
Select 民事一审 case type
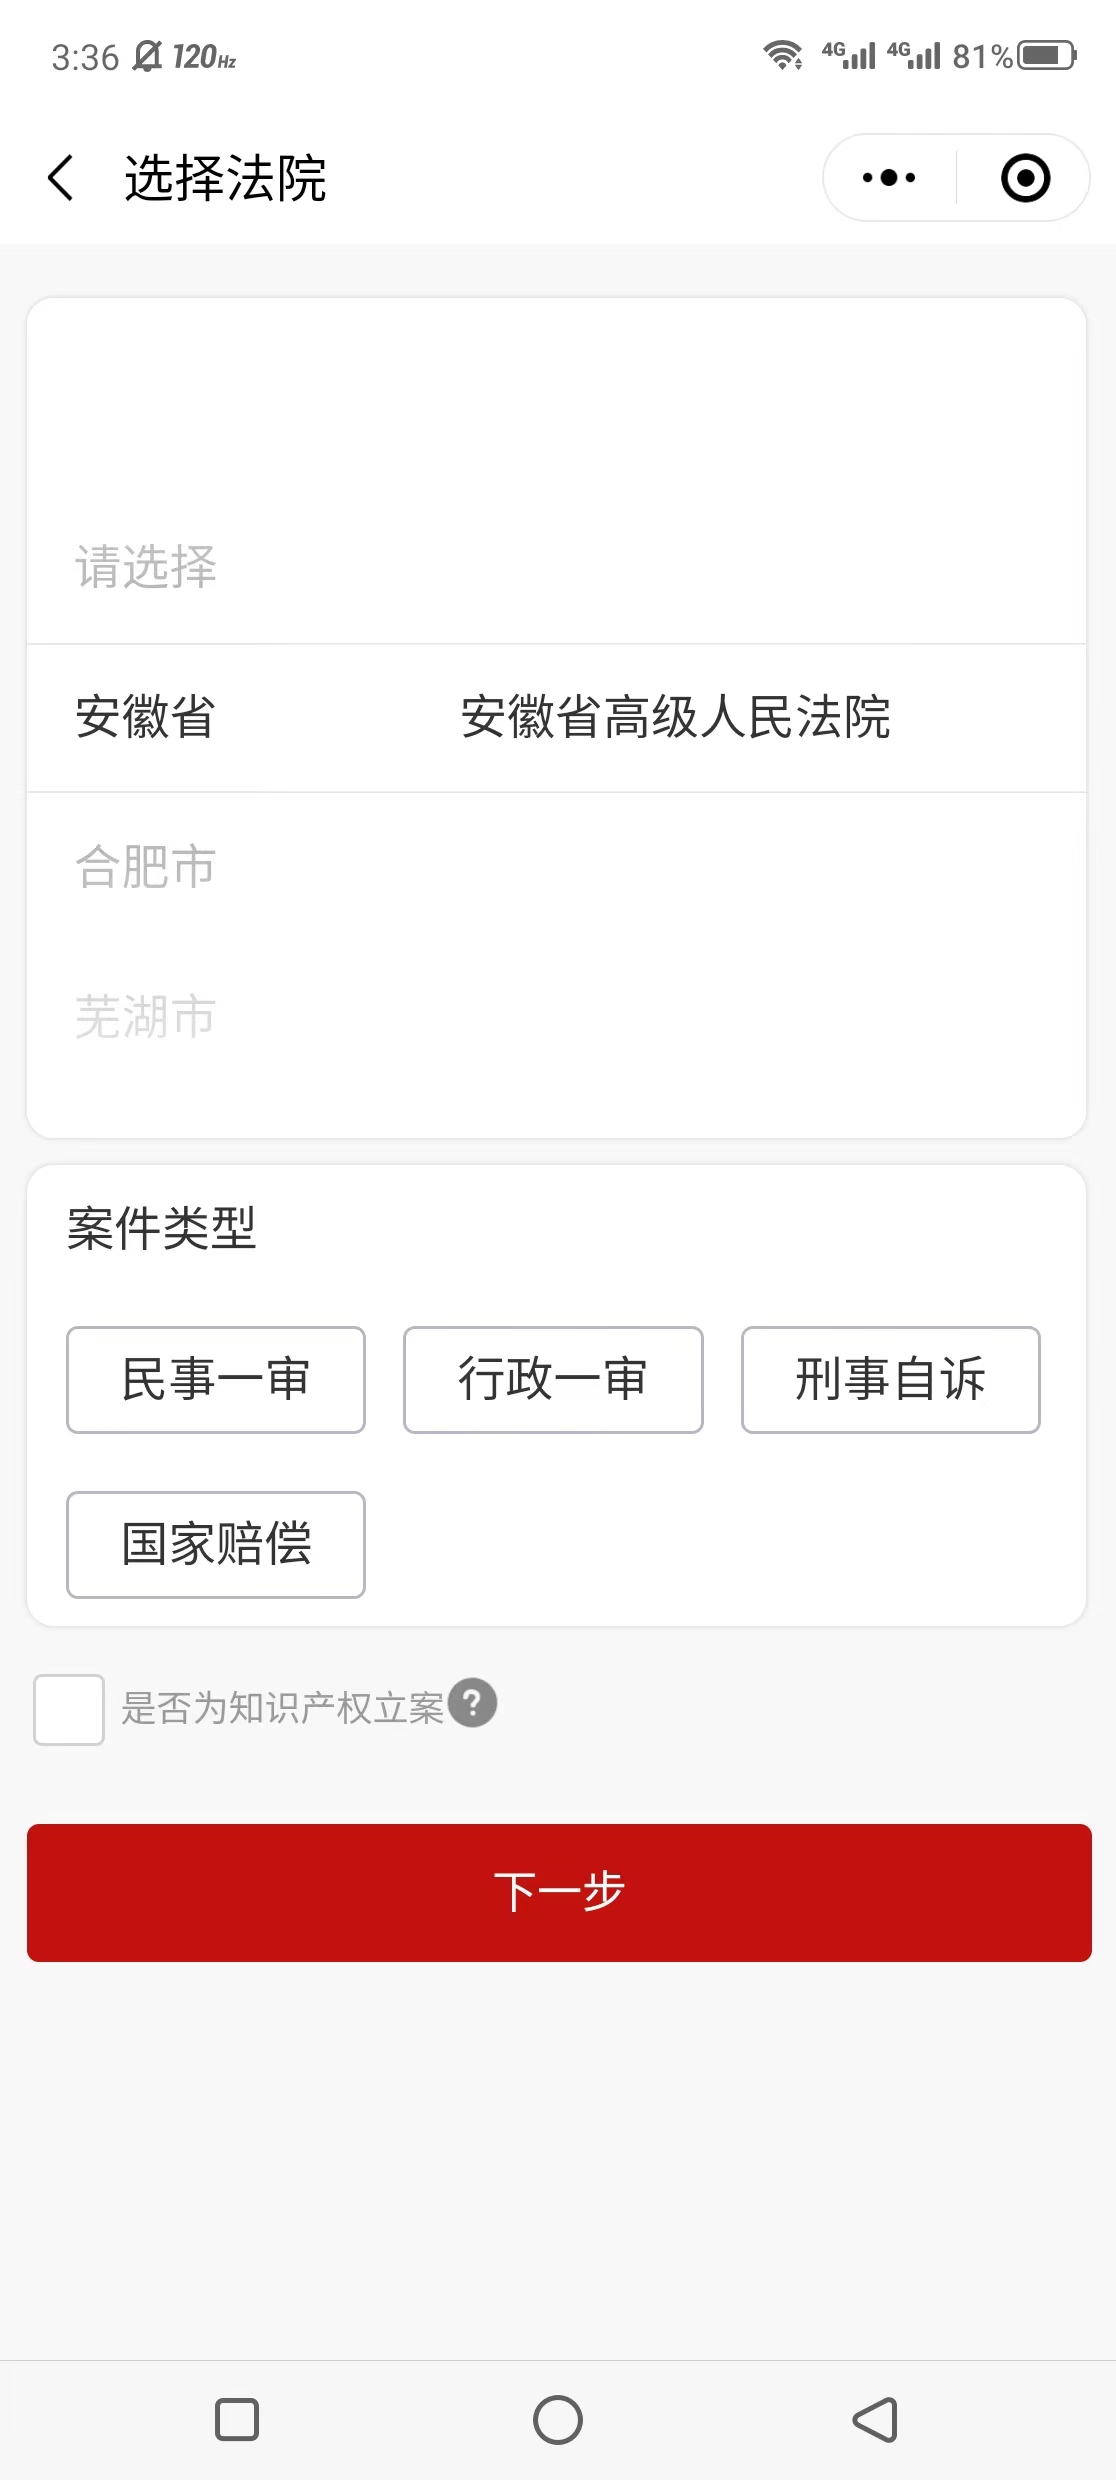click(x=216, y=1380)
